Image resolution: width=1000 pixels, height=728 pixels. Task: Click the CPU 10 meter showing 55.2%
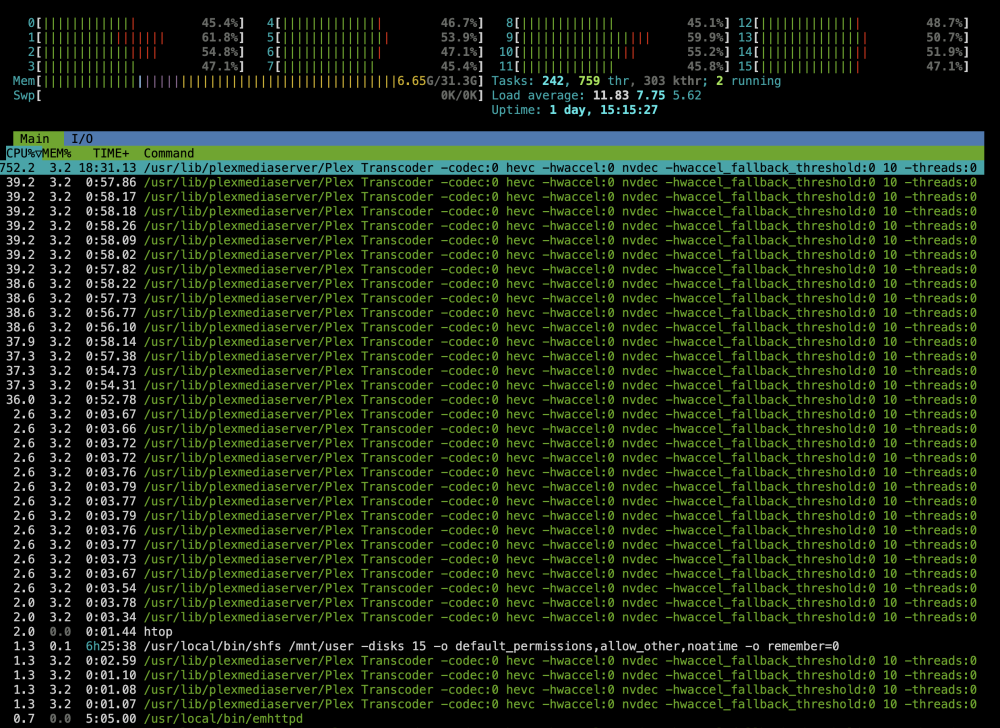click(x=614, y=52)
